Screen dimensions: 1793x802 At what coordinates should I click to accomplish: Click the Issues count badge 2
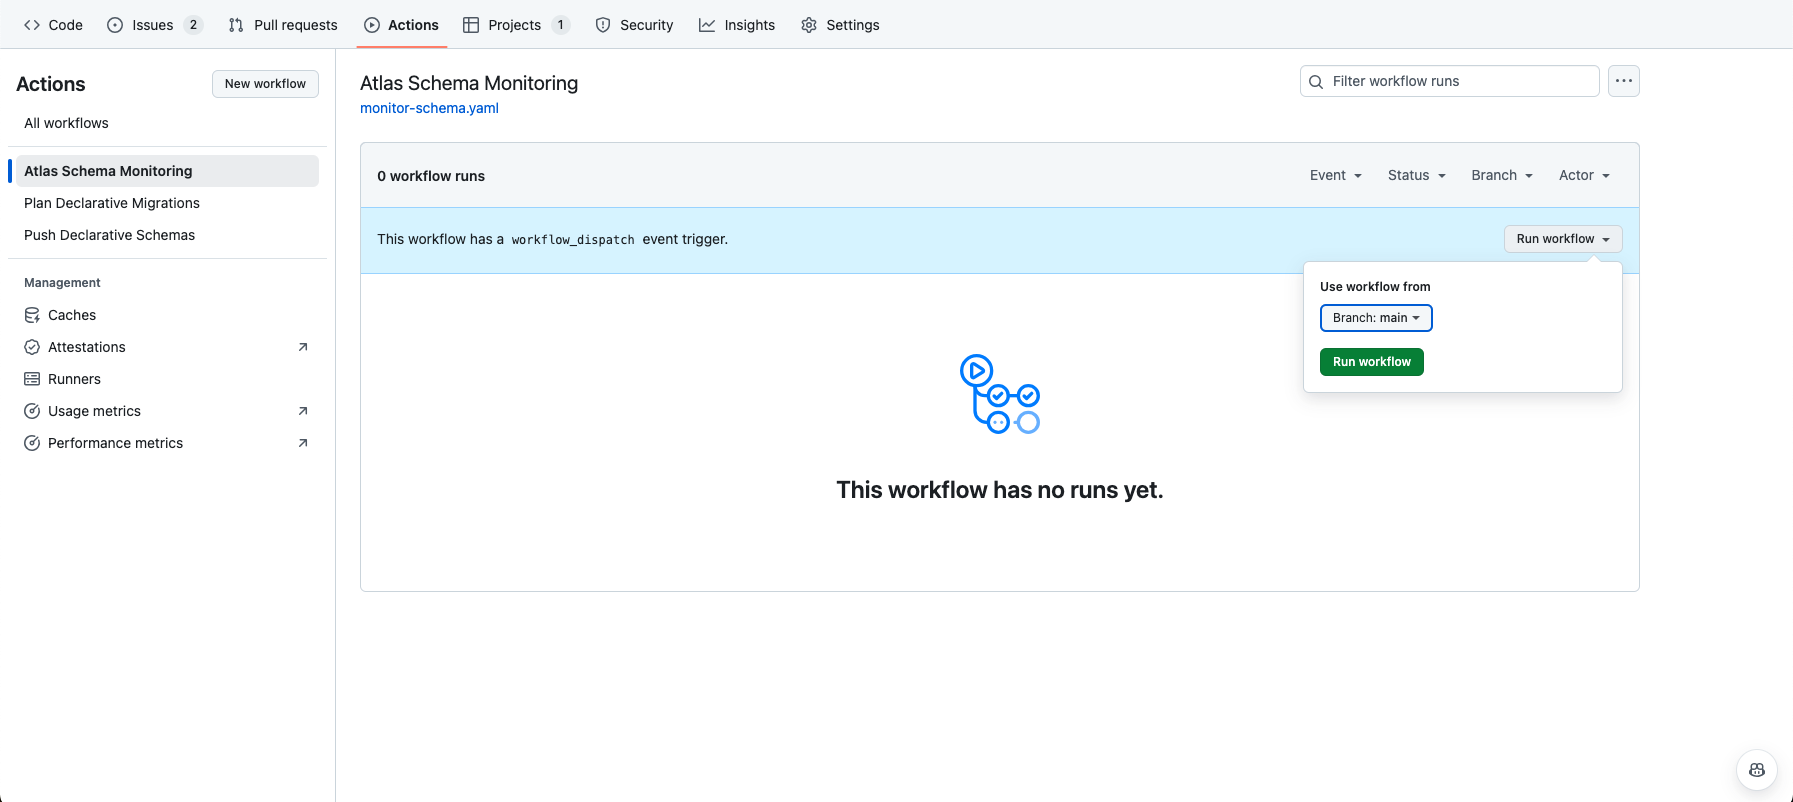click(193, 25)
